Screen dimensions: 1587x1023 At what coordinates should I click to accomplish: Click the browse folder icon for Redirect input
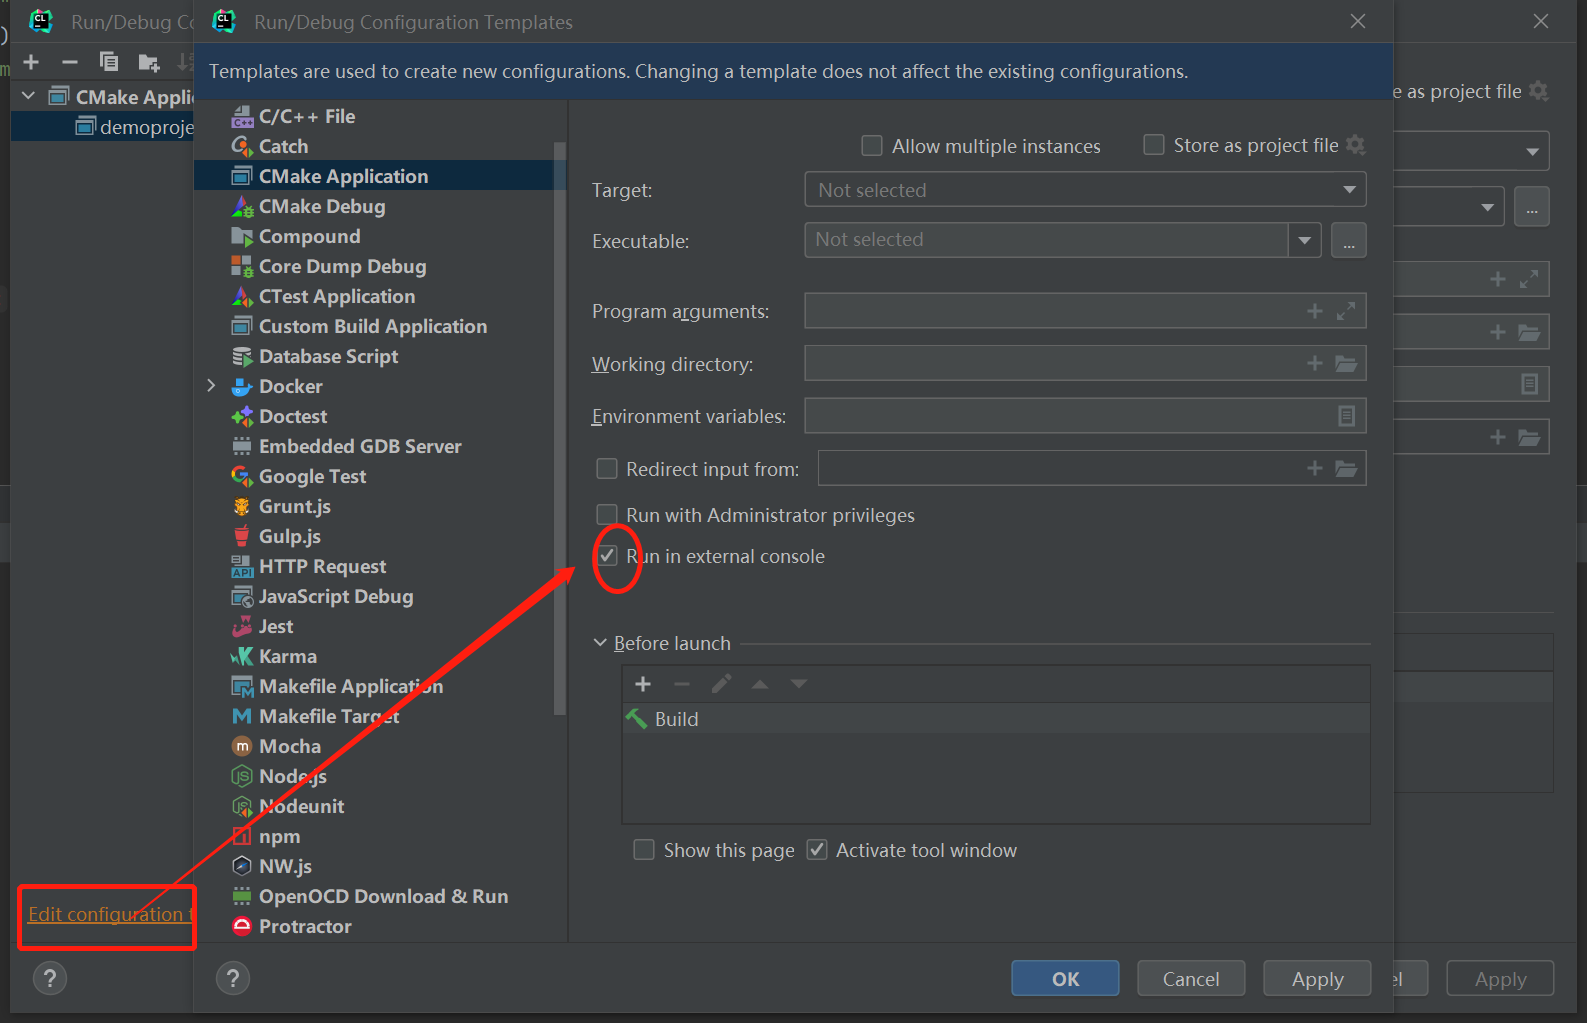coord(1346,468)
